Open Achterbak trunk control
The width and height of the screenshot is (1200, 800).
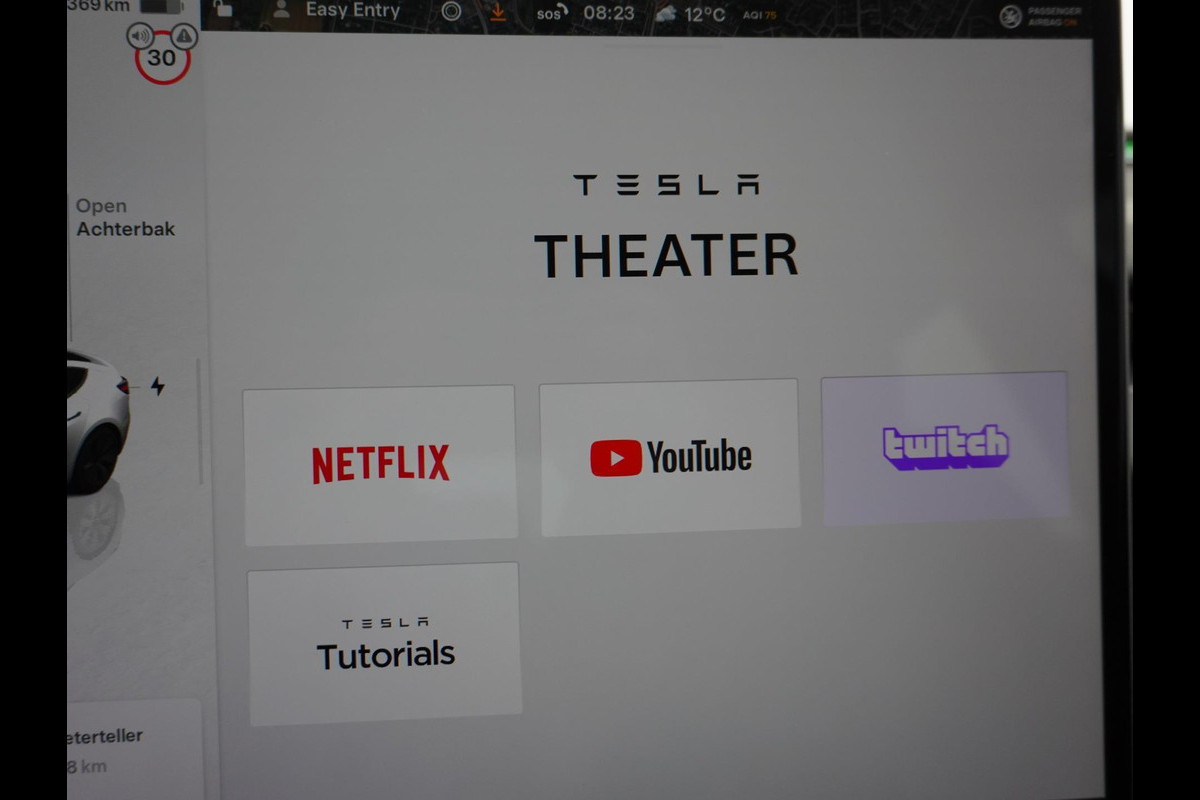tap(125, 217)
